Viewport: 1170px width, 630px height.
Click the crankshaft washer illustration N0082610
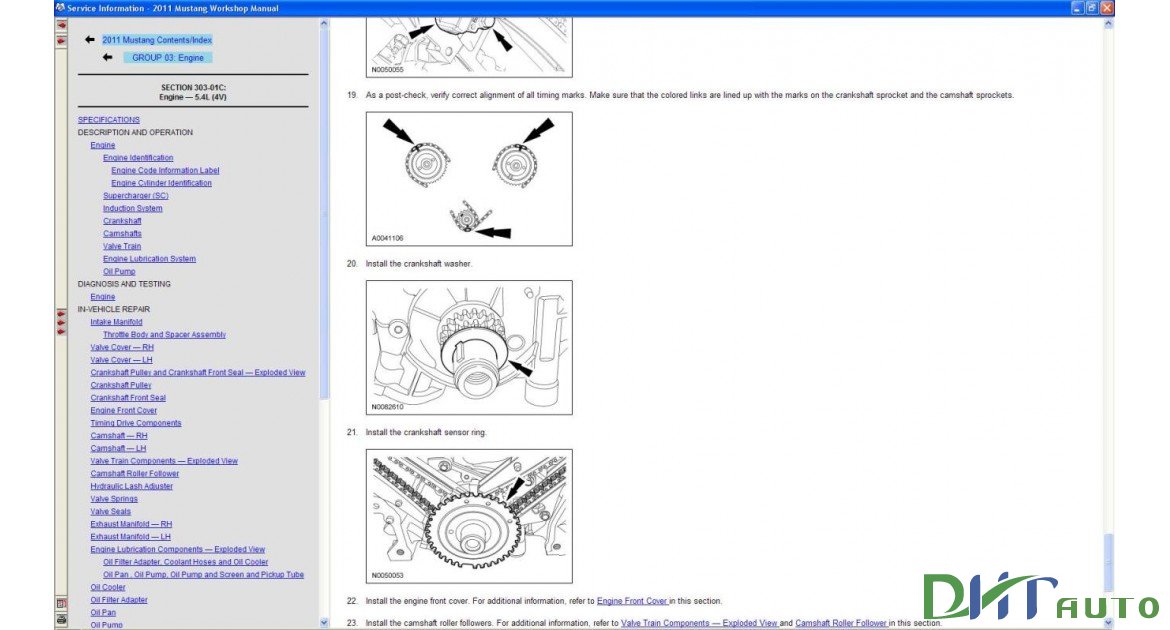pyautogui.click(x=469, y=348)
